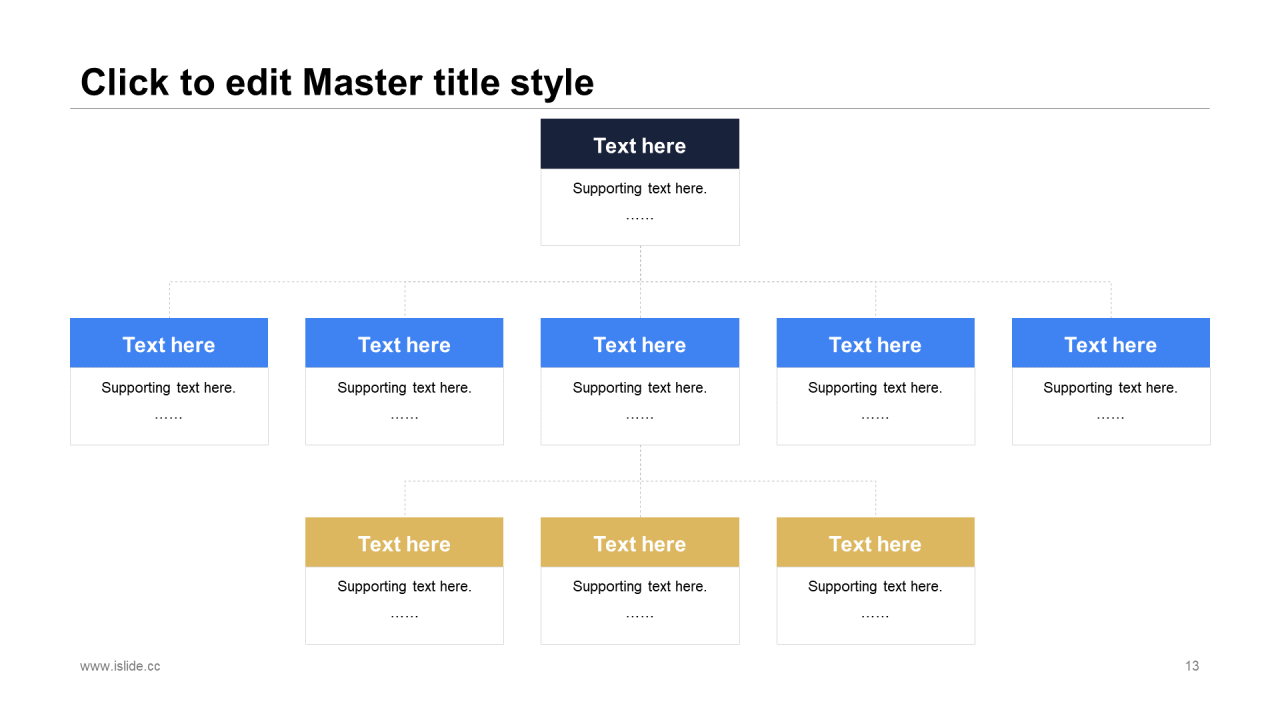The height and width of the screenshot is (720, 1280).
Task: Select the rightmost gold 'Text here' header
Action: pyautogui.click(x=876, y=542)
